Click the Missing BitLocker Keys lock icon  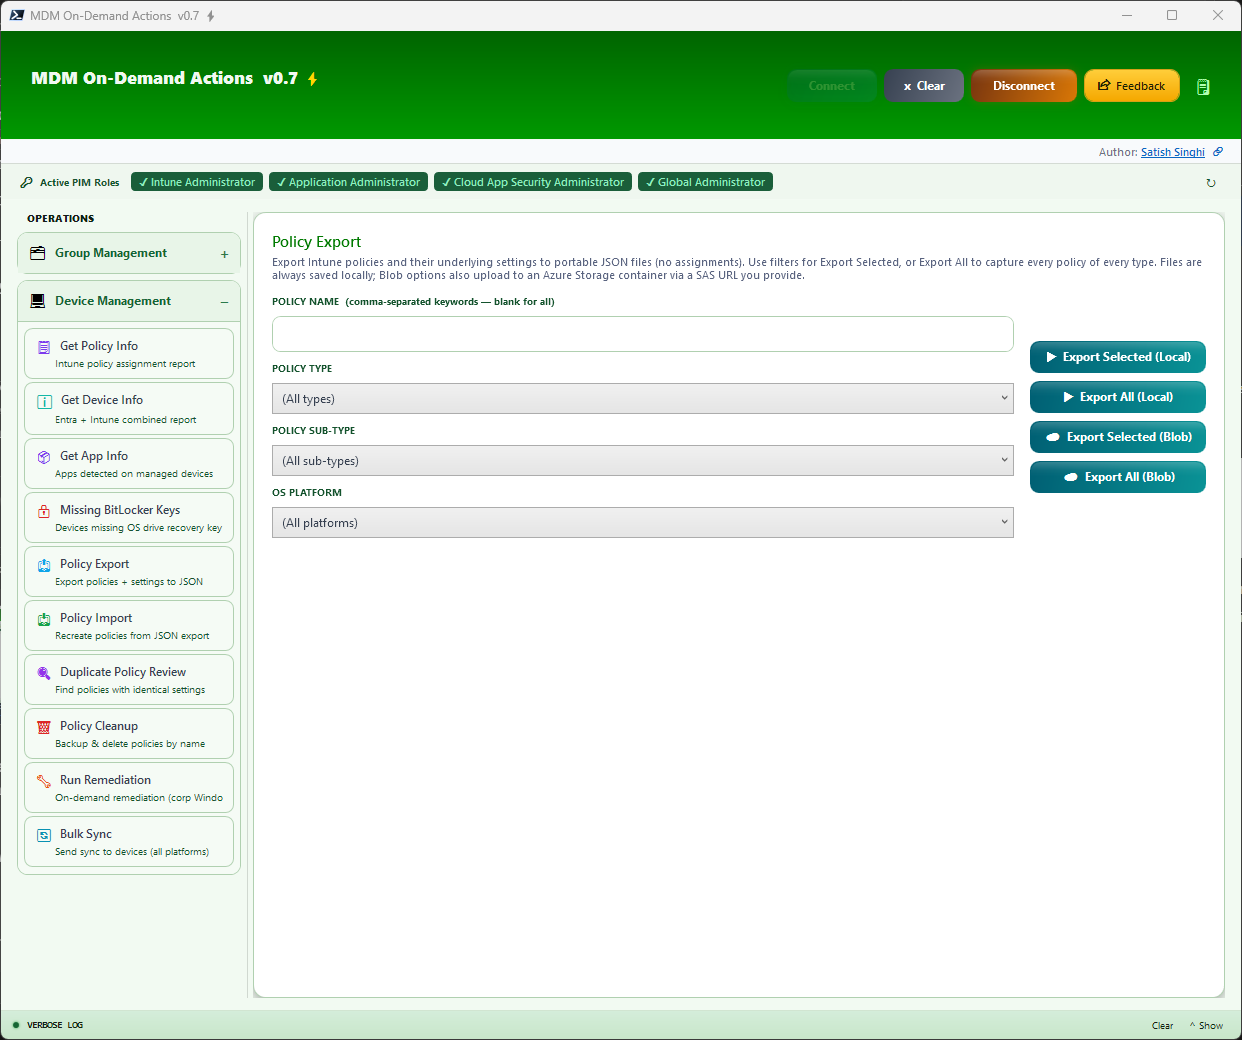[x=44, y=511]
